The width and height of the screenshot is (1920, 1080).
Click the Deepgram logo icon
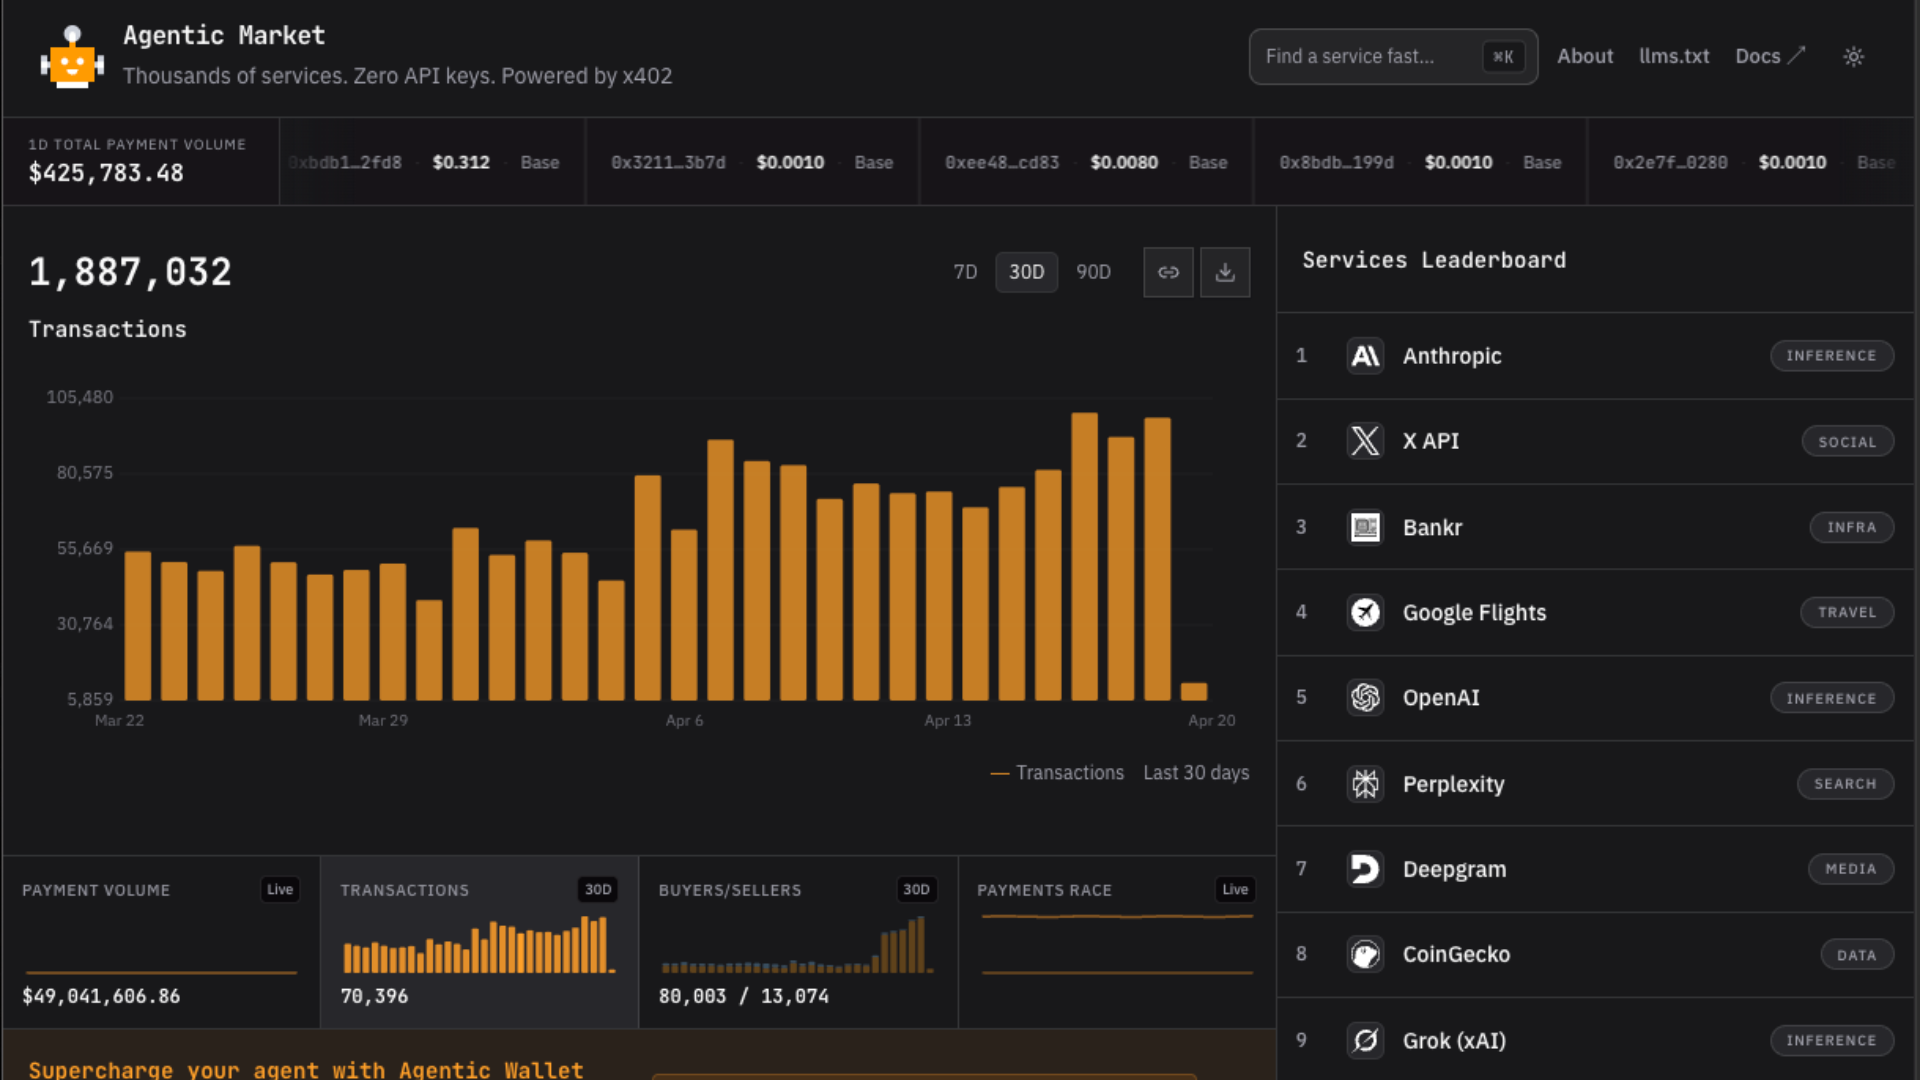pos(1365,869)
